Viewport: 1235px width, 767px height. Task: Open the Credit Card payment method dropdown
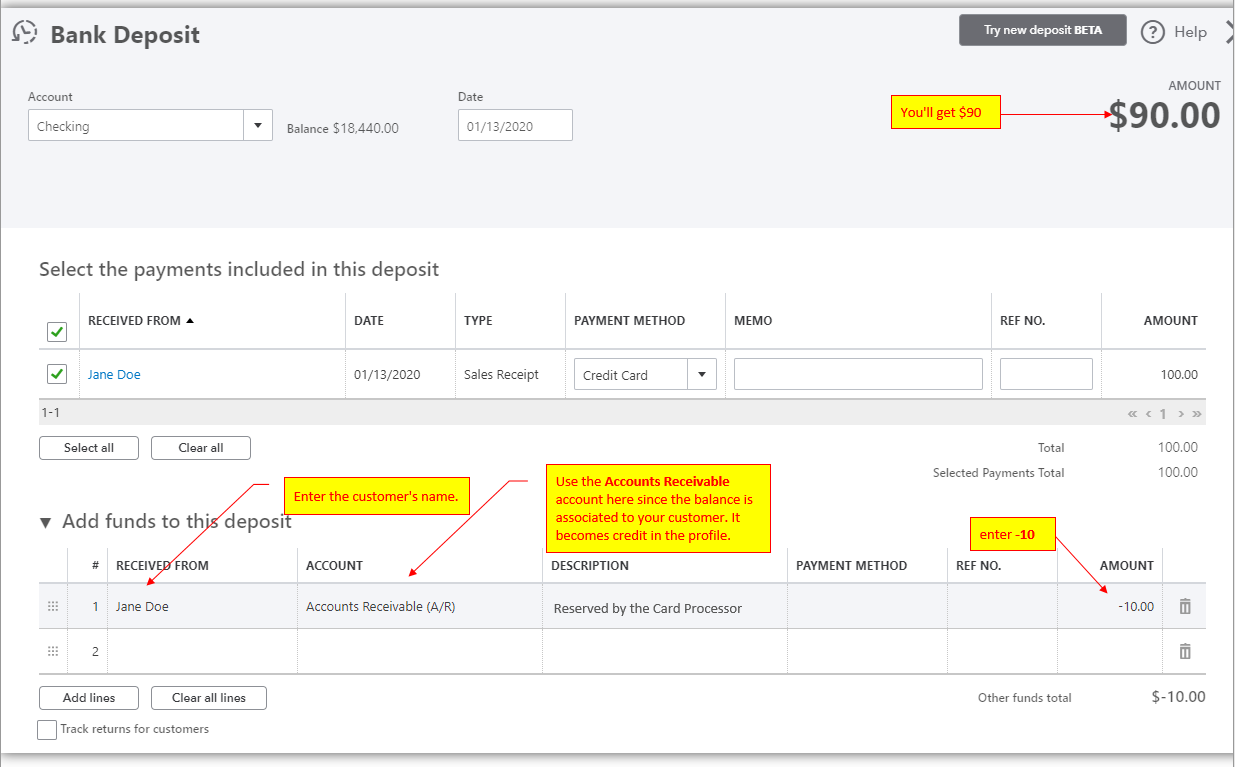(702, 375)
